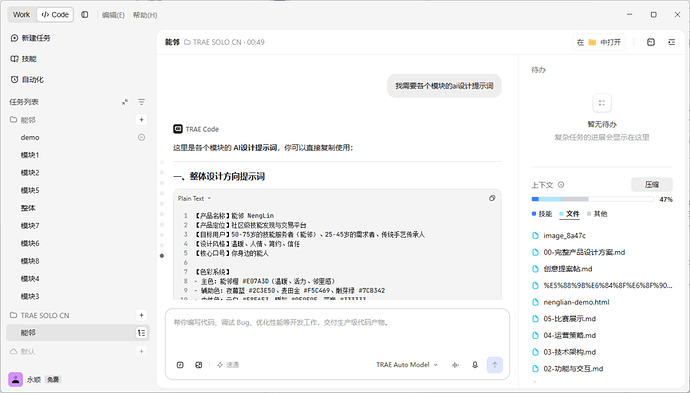Select the 技能 context tab
Image resolution: width=690 pixels, height=393 pixels.
click(x=542, y=214)
